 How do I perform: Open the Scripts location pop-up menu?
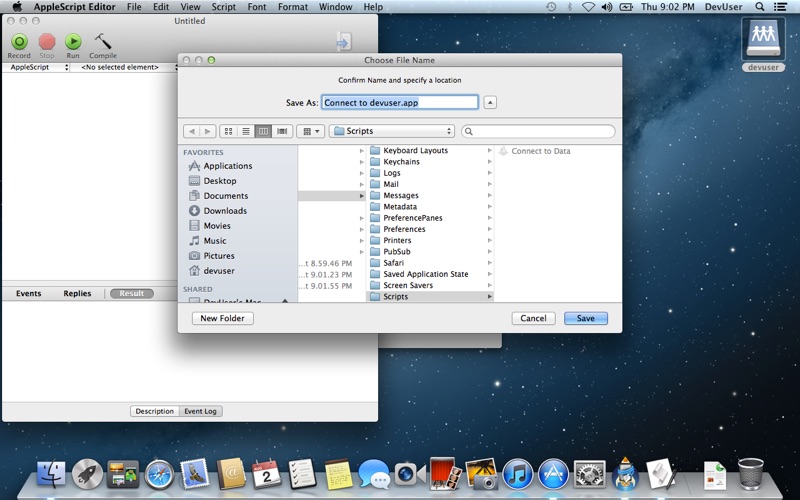click(x=392, y=131)
